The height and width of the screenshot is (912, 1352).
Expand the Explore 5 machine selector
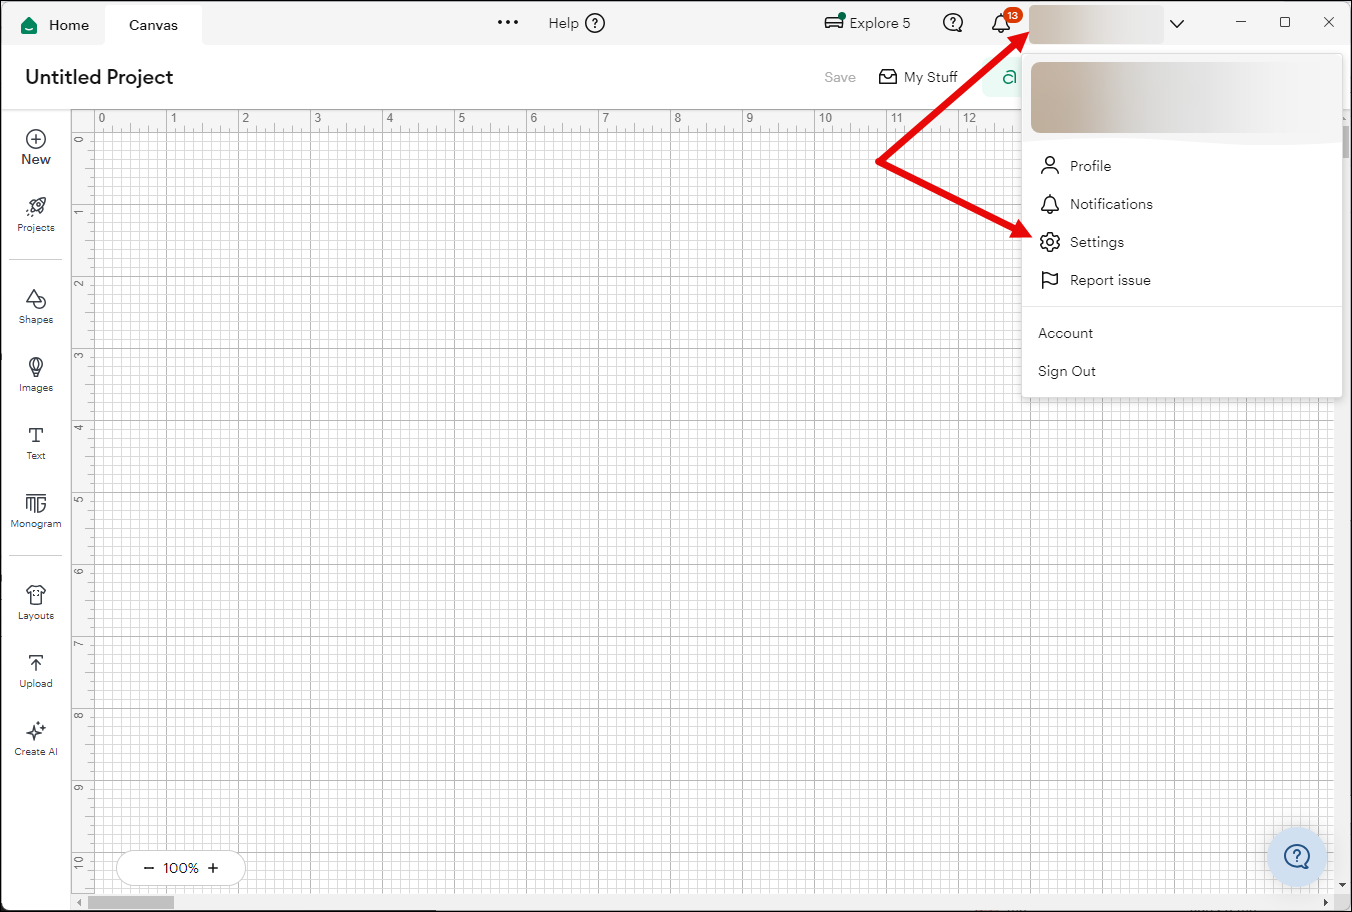(x=866, y=22)
